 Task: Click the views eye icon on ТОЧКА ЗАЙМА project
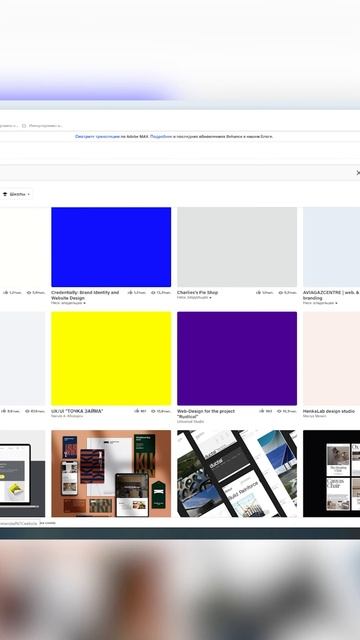[x=153, y=411]
